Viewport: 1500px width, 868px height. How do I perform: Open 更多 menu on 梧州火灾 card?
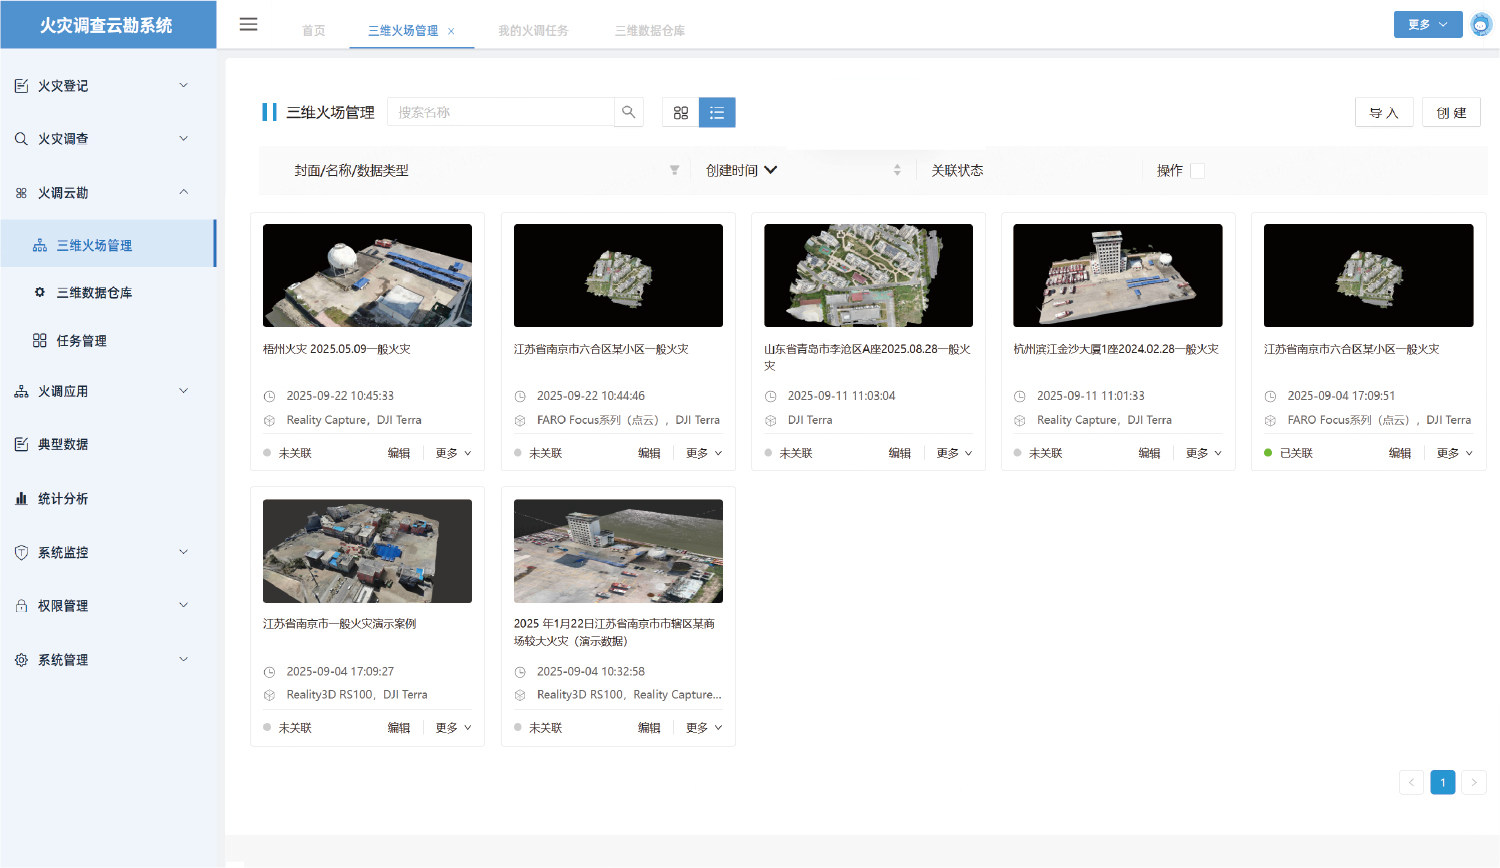point(453,453)
